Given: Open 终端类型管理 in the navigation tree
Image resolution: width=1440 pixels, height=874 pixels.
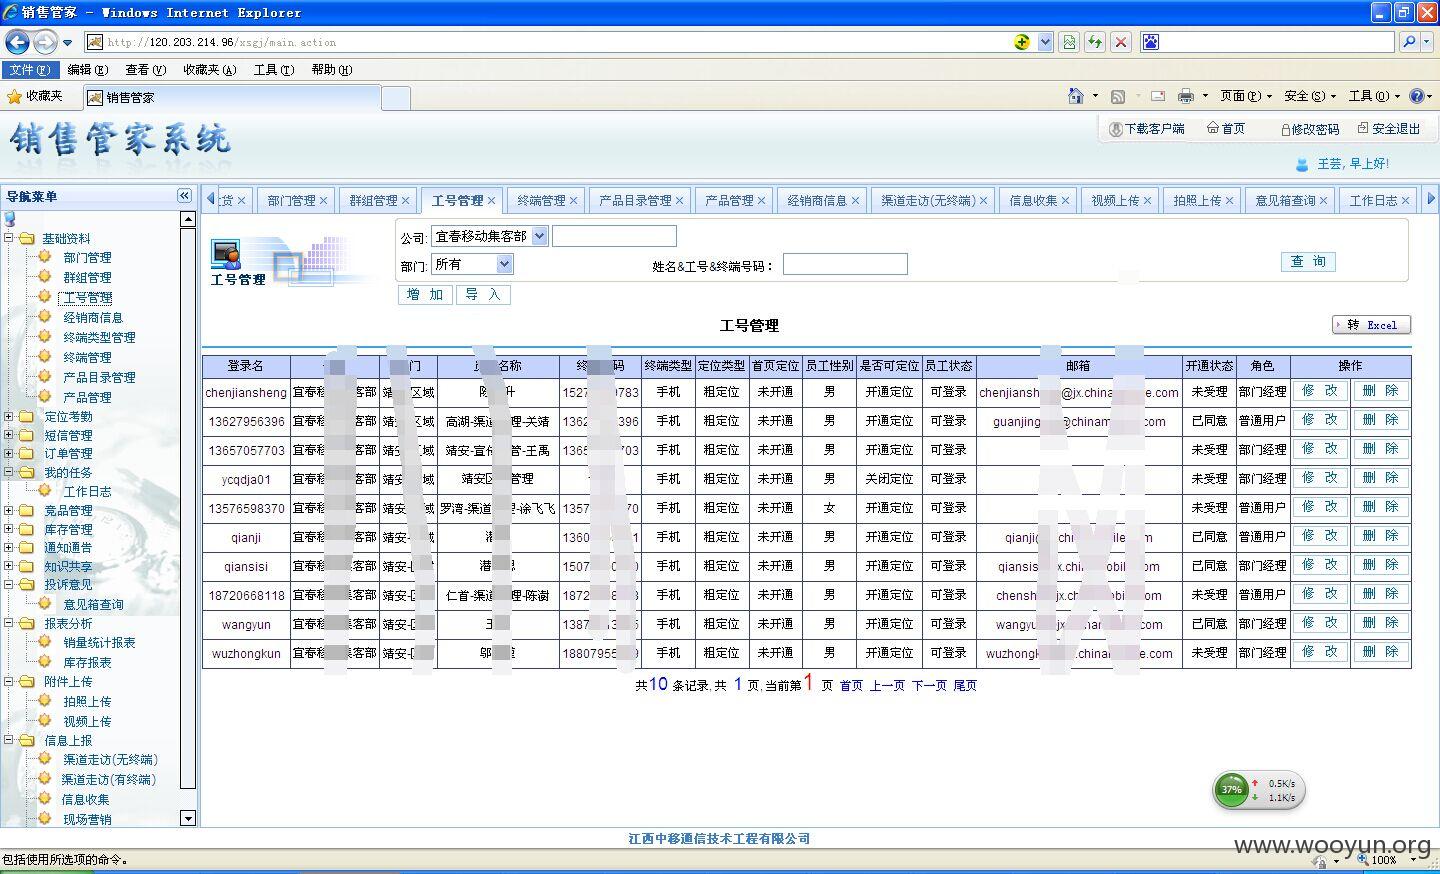Looking at the screenshot, I should 99,338.
